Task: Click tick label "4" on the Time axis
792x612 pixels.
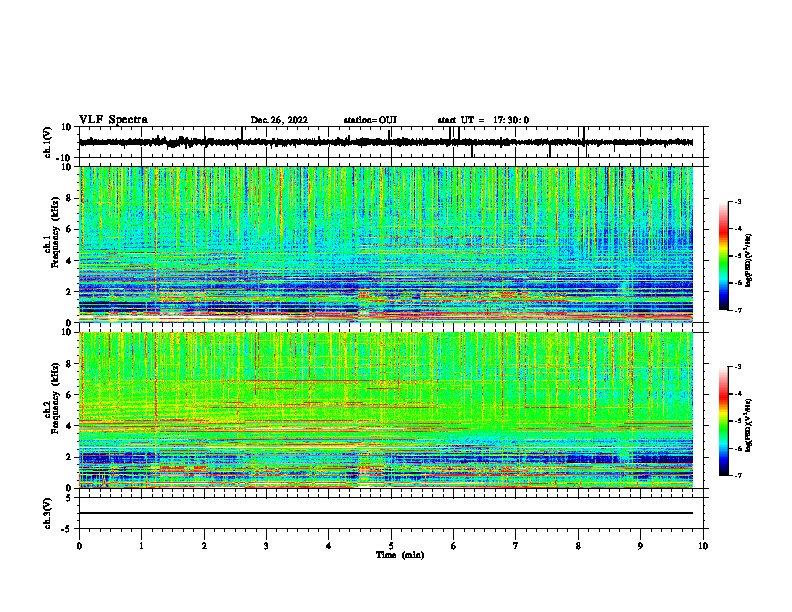Action: coord(329,546)
